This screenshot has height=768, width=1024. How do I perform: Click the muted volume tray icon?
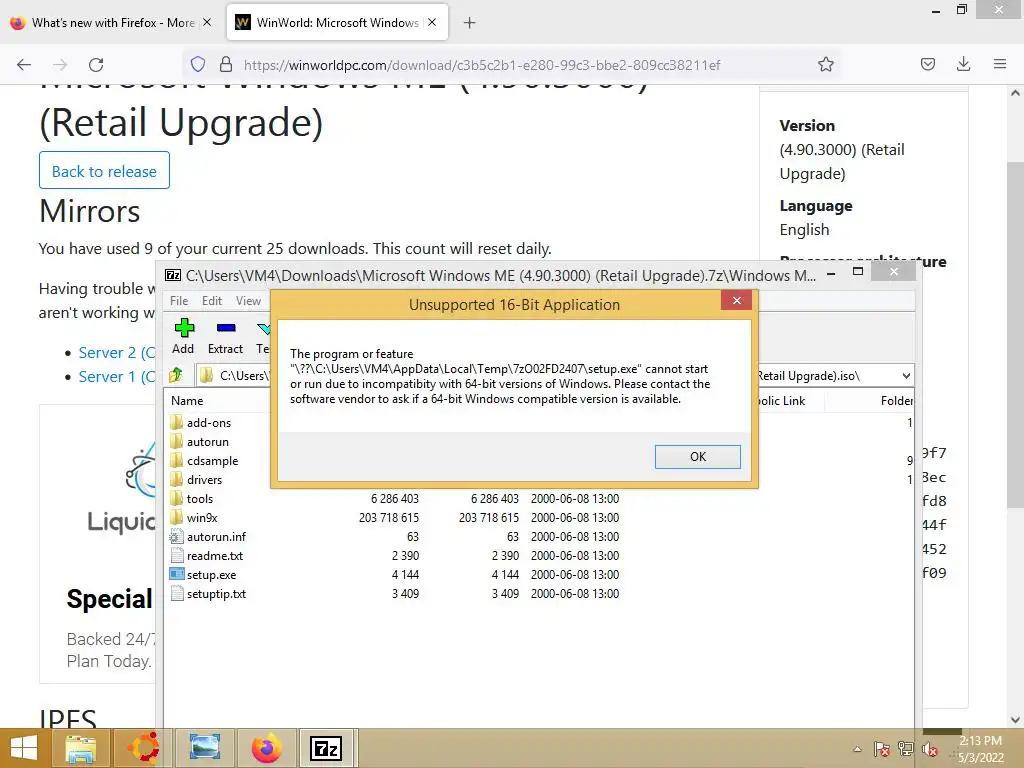tap(930, 749)
